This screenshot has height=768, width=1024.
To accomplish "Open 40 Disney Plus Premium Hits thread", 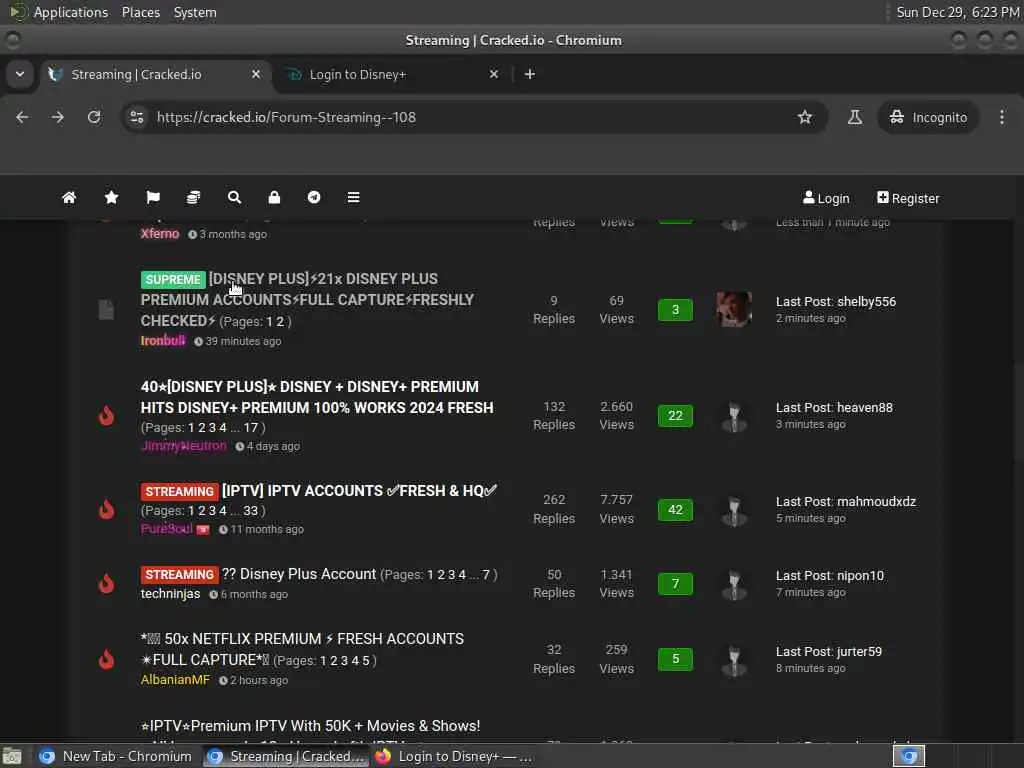I will [x=317, y=396].
